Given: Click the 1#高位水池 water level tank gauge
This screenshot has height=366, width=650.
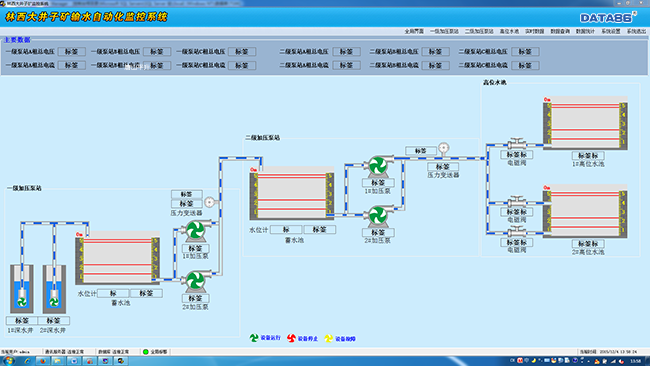Looking at the screenshot, I should pyautogui.click(x=585, y=124).
